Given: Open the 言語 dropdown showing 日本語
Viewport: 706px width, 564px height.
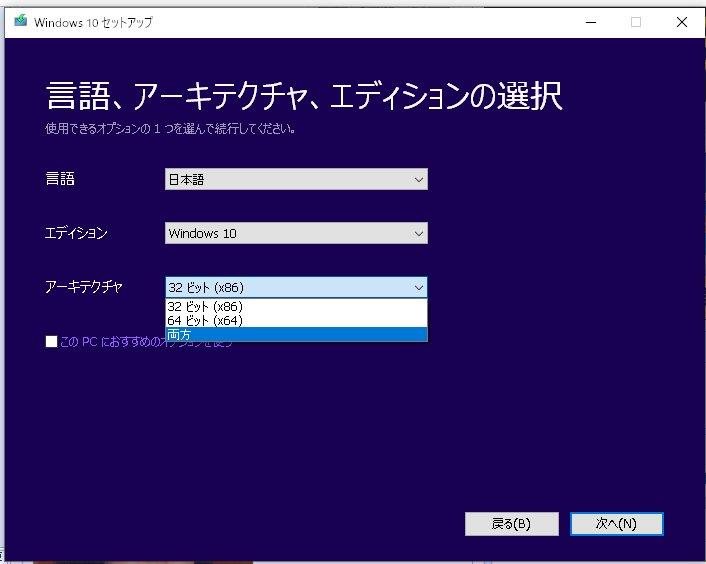Looking at the screenshot, I should coord(296,179).
